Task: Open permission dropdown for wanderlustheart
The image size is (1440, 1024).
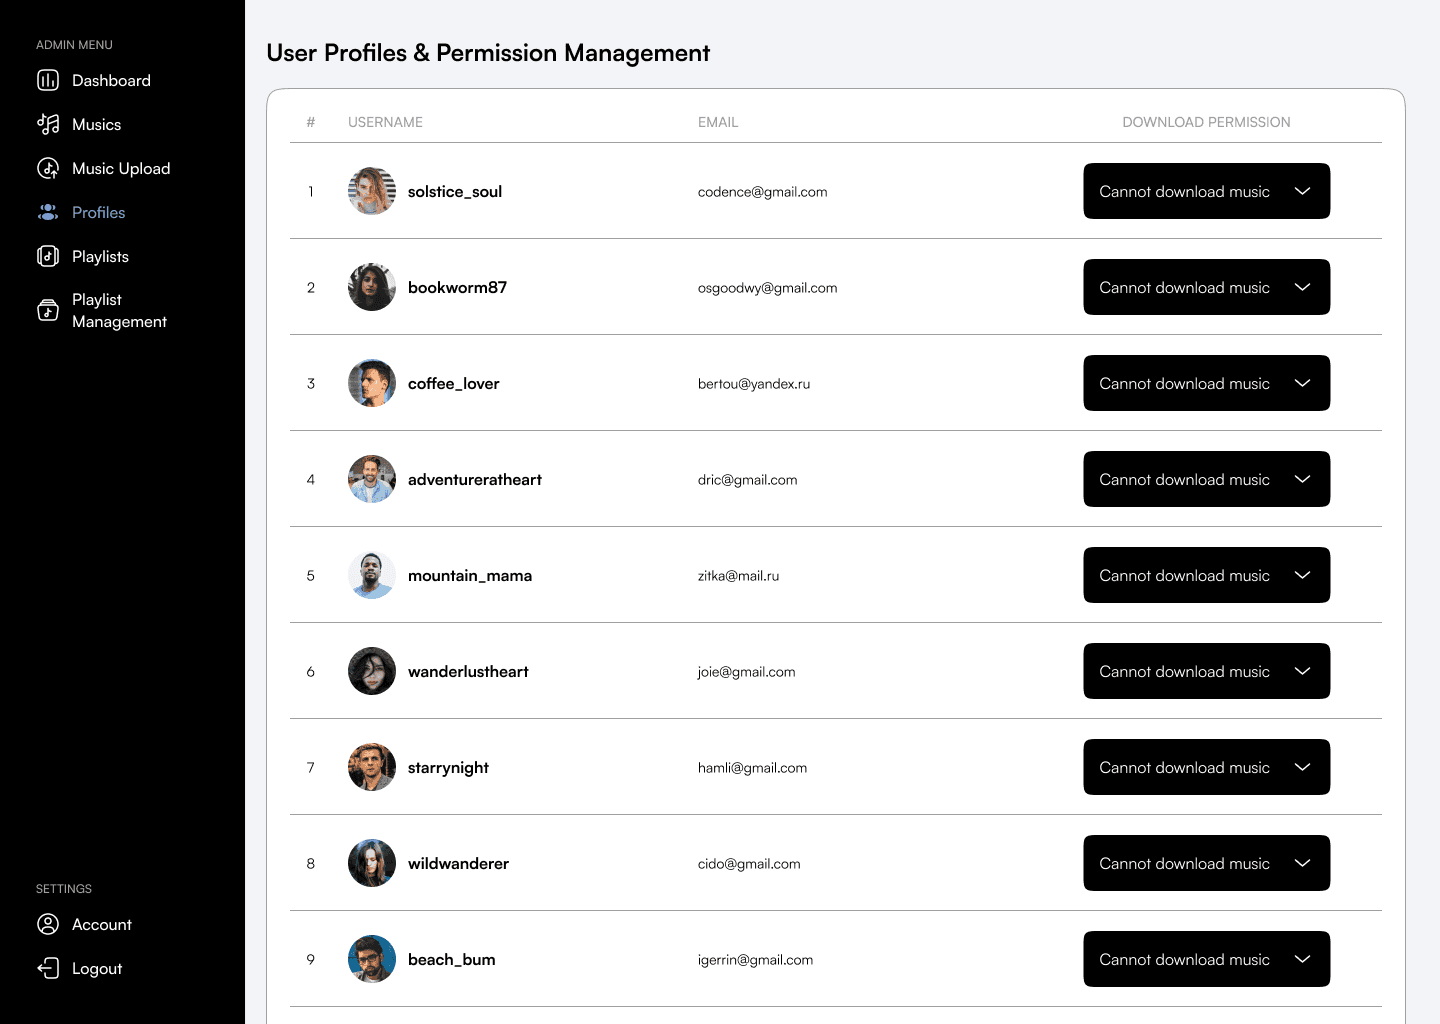Action: coord(1206,671)
